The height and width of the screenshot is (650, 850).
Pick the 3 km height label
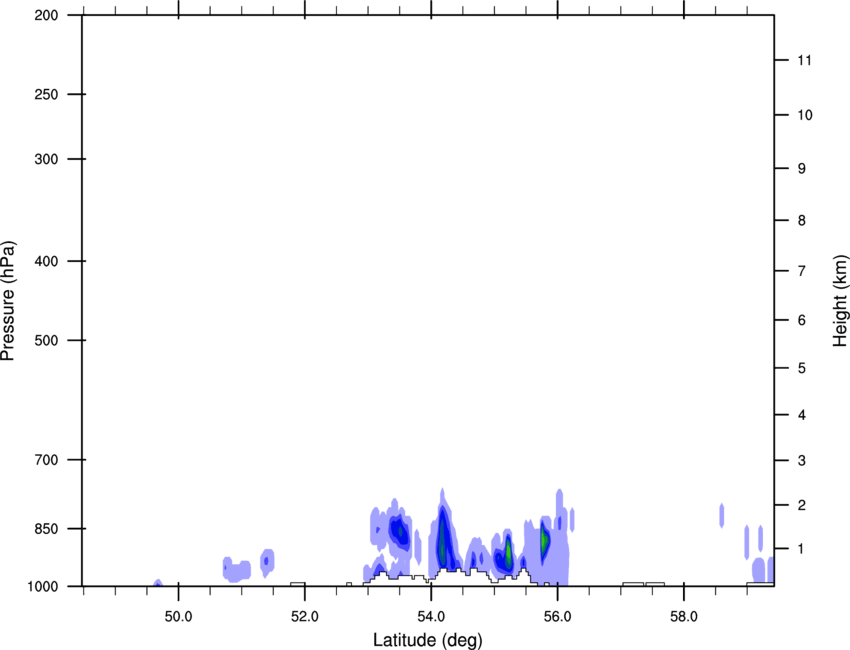(x=802, y=461)
